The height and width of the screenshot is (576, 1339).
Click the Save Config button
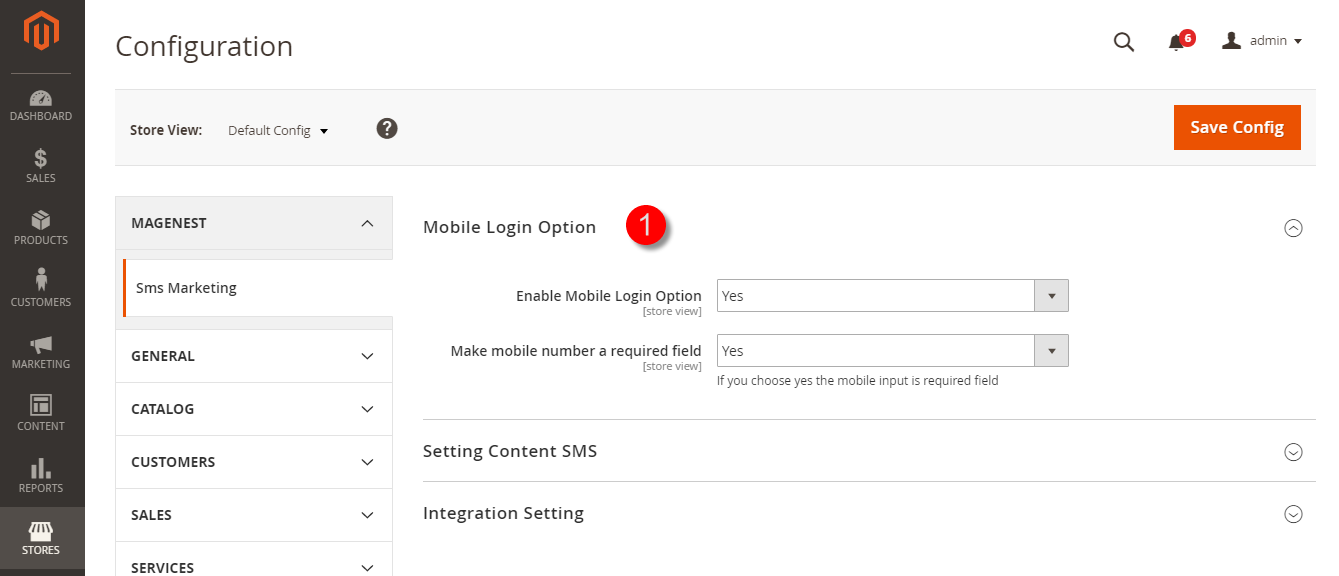[x=1236, y=127]
